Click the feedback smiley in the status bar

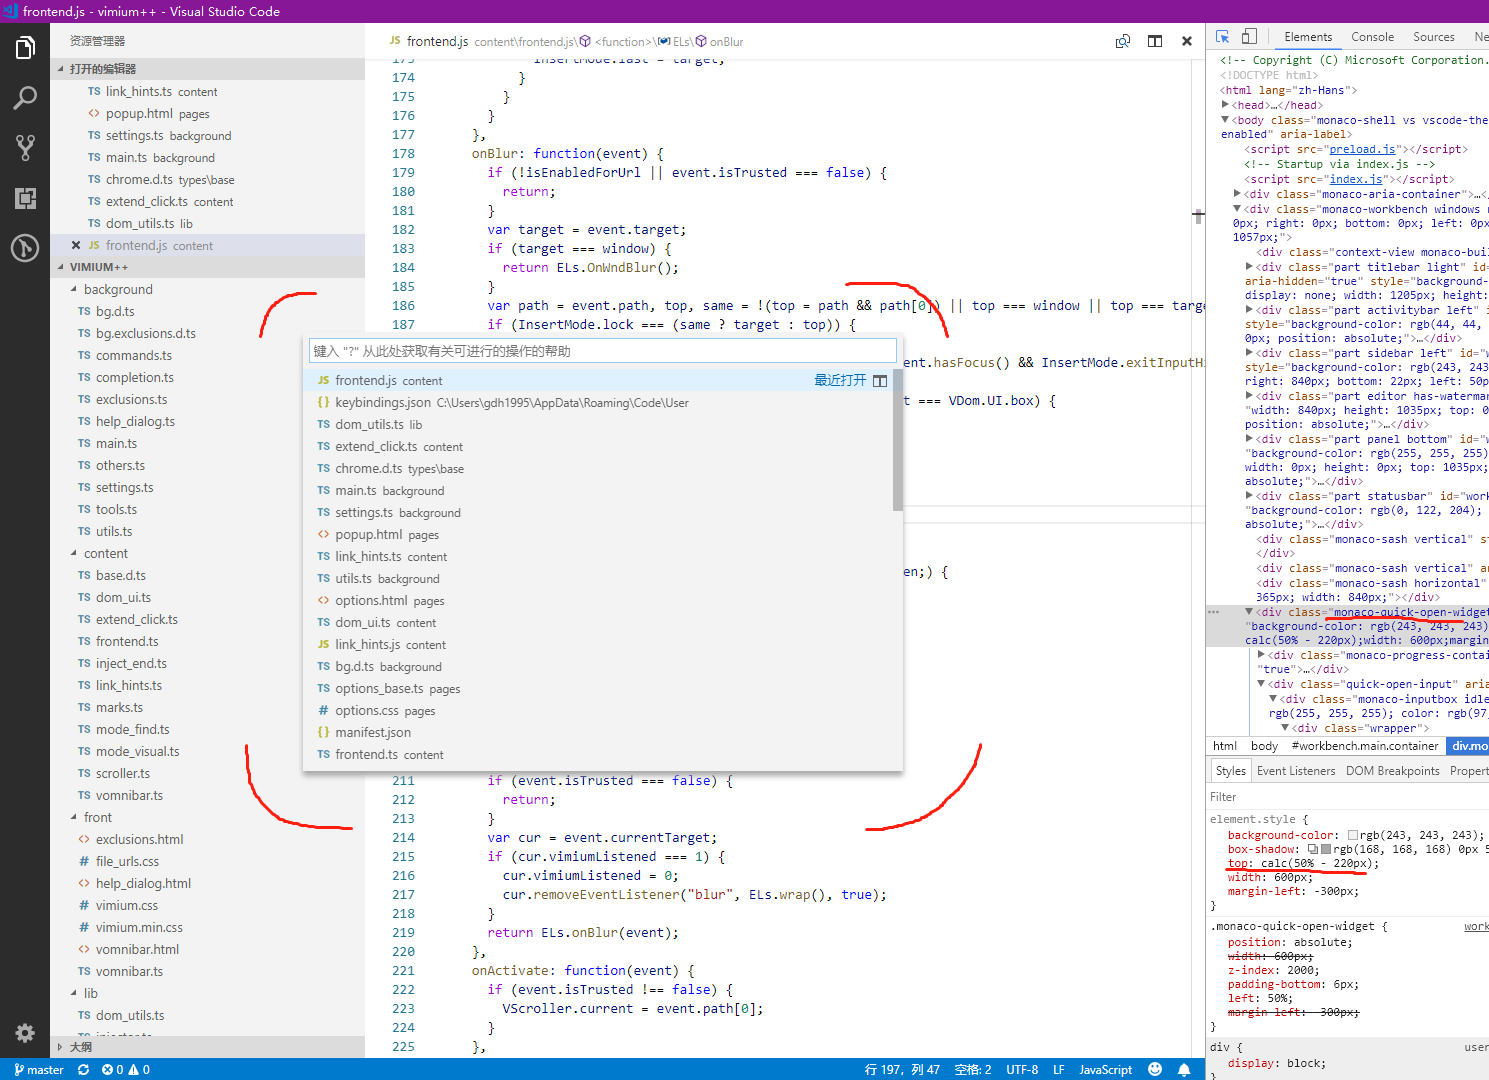pyautogui.click(x=1155, y=1069)
